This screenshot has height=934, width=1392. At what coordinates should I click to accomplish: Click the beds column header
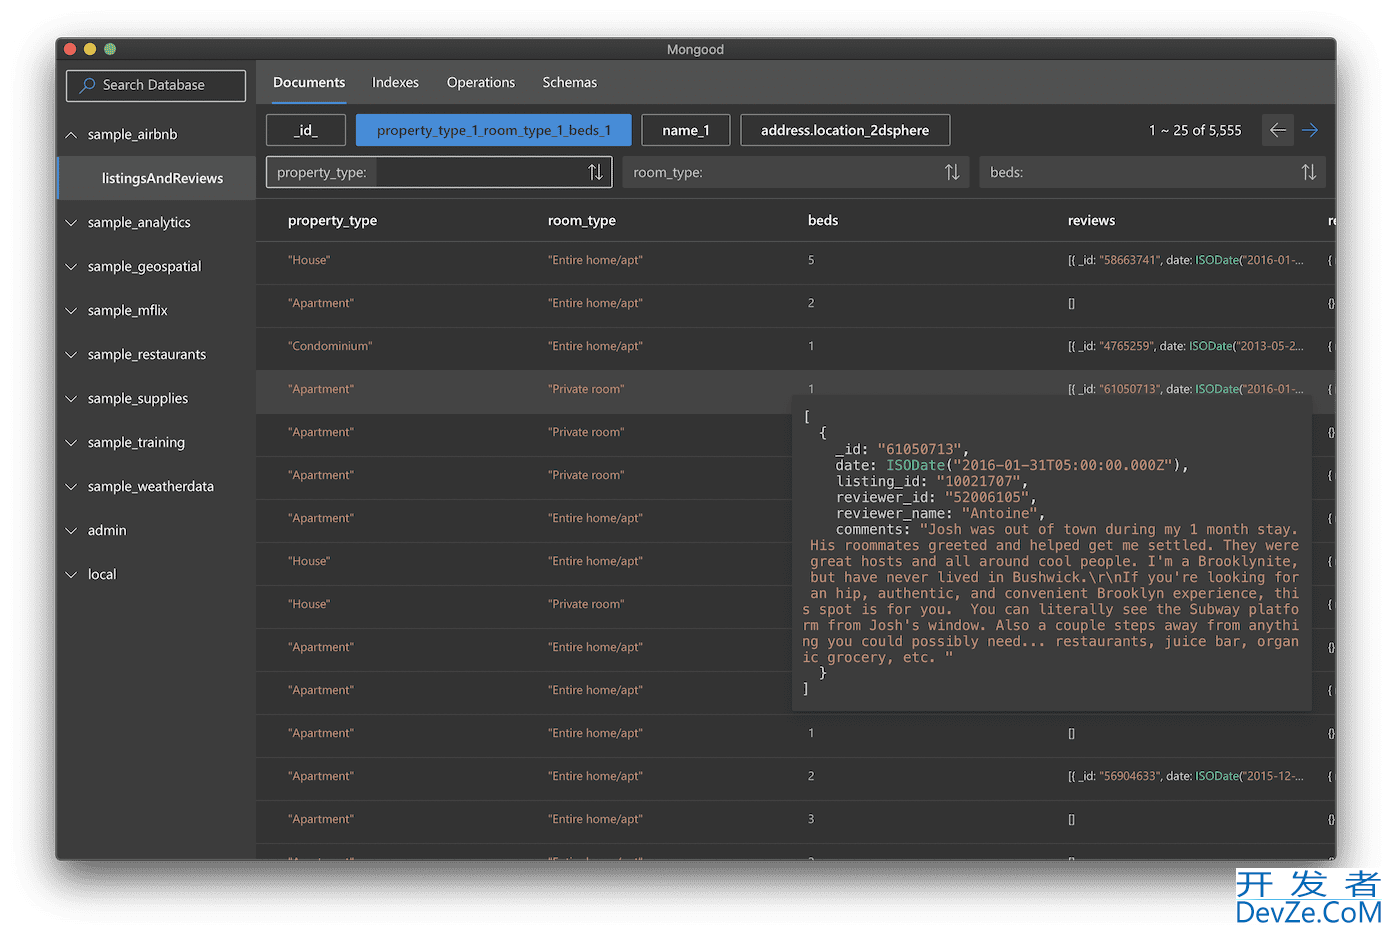click(823, 220)
